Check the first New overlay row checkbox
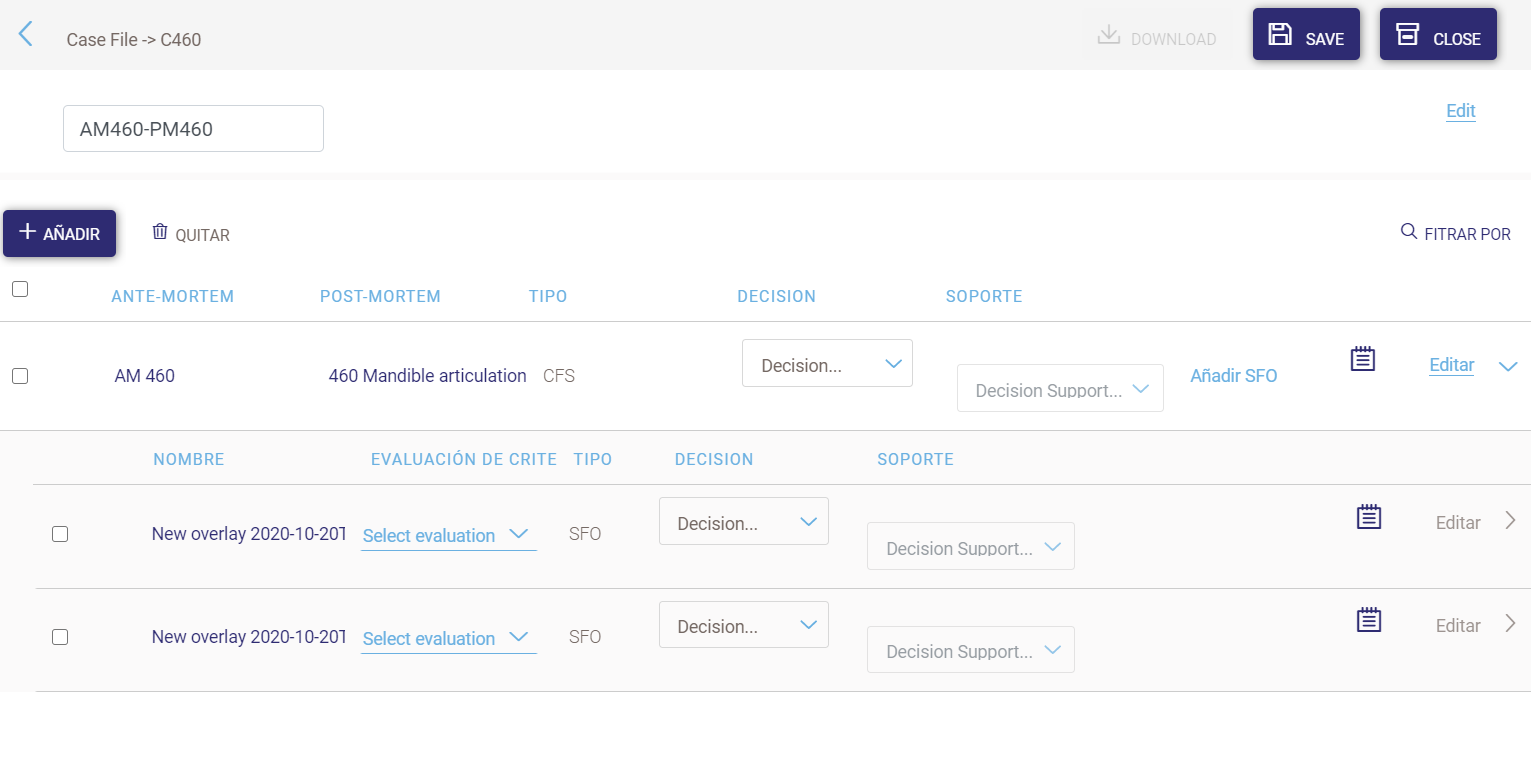The height and width of the screenshot is (757, 1531). click(x=60, y=534)
